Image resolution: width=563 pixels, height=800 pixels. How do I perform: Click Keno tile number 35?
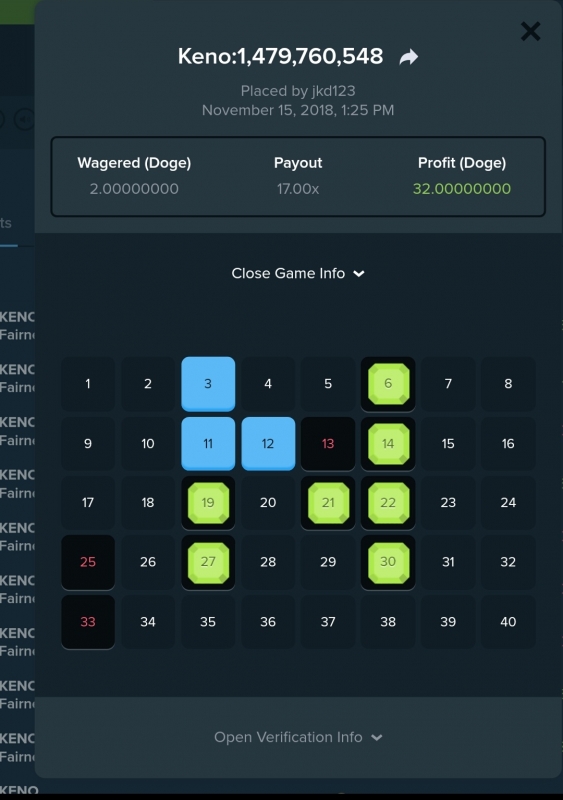coord(208,622)
